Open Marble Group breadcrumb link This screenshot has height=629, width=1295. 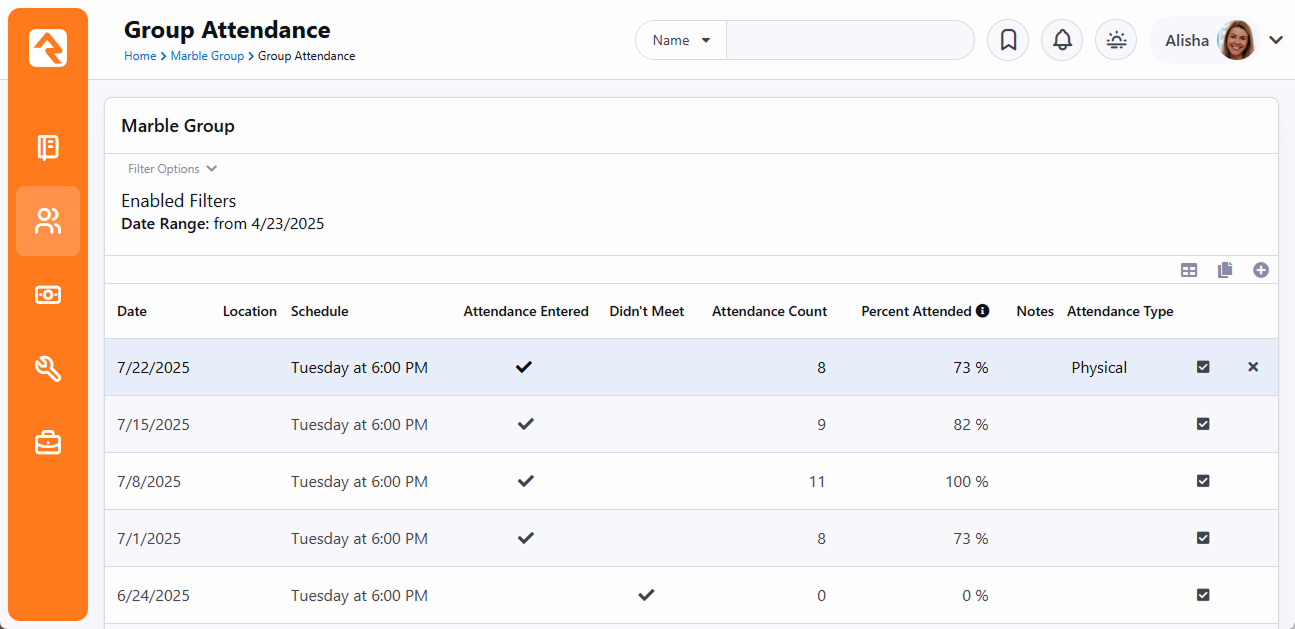(207, 56)
